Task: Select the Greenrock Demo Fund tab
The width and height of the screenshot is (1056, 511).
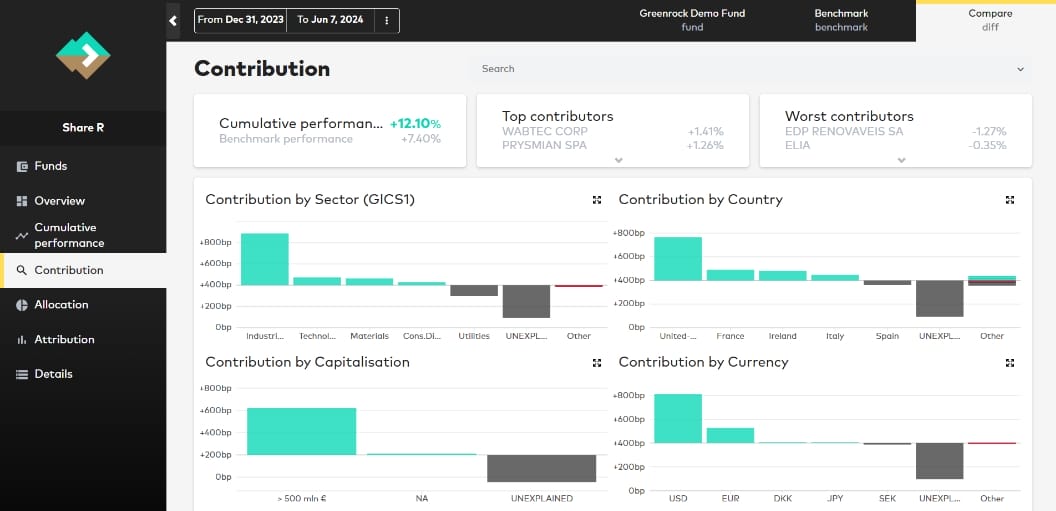Action: point(692,20)
